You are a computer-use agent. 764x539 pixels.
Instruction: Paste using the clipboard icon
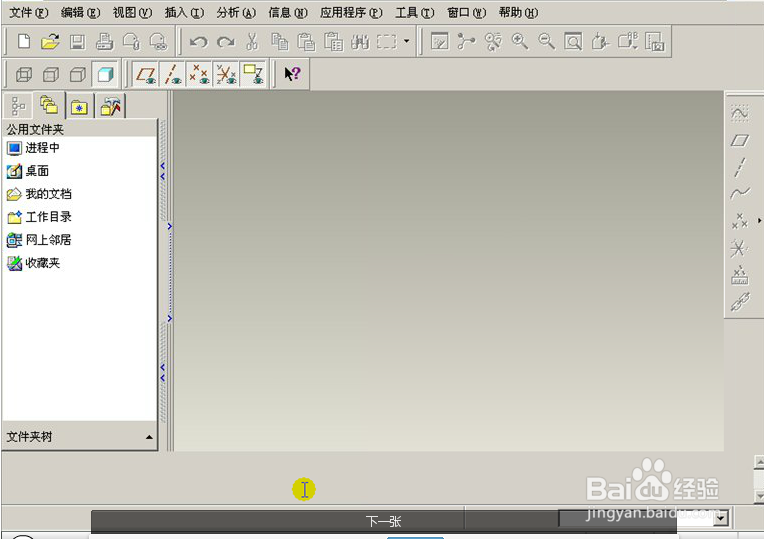pos(306,41)
